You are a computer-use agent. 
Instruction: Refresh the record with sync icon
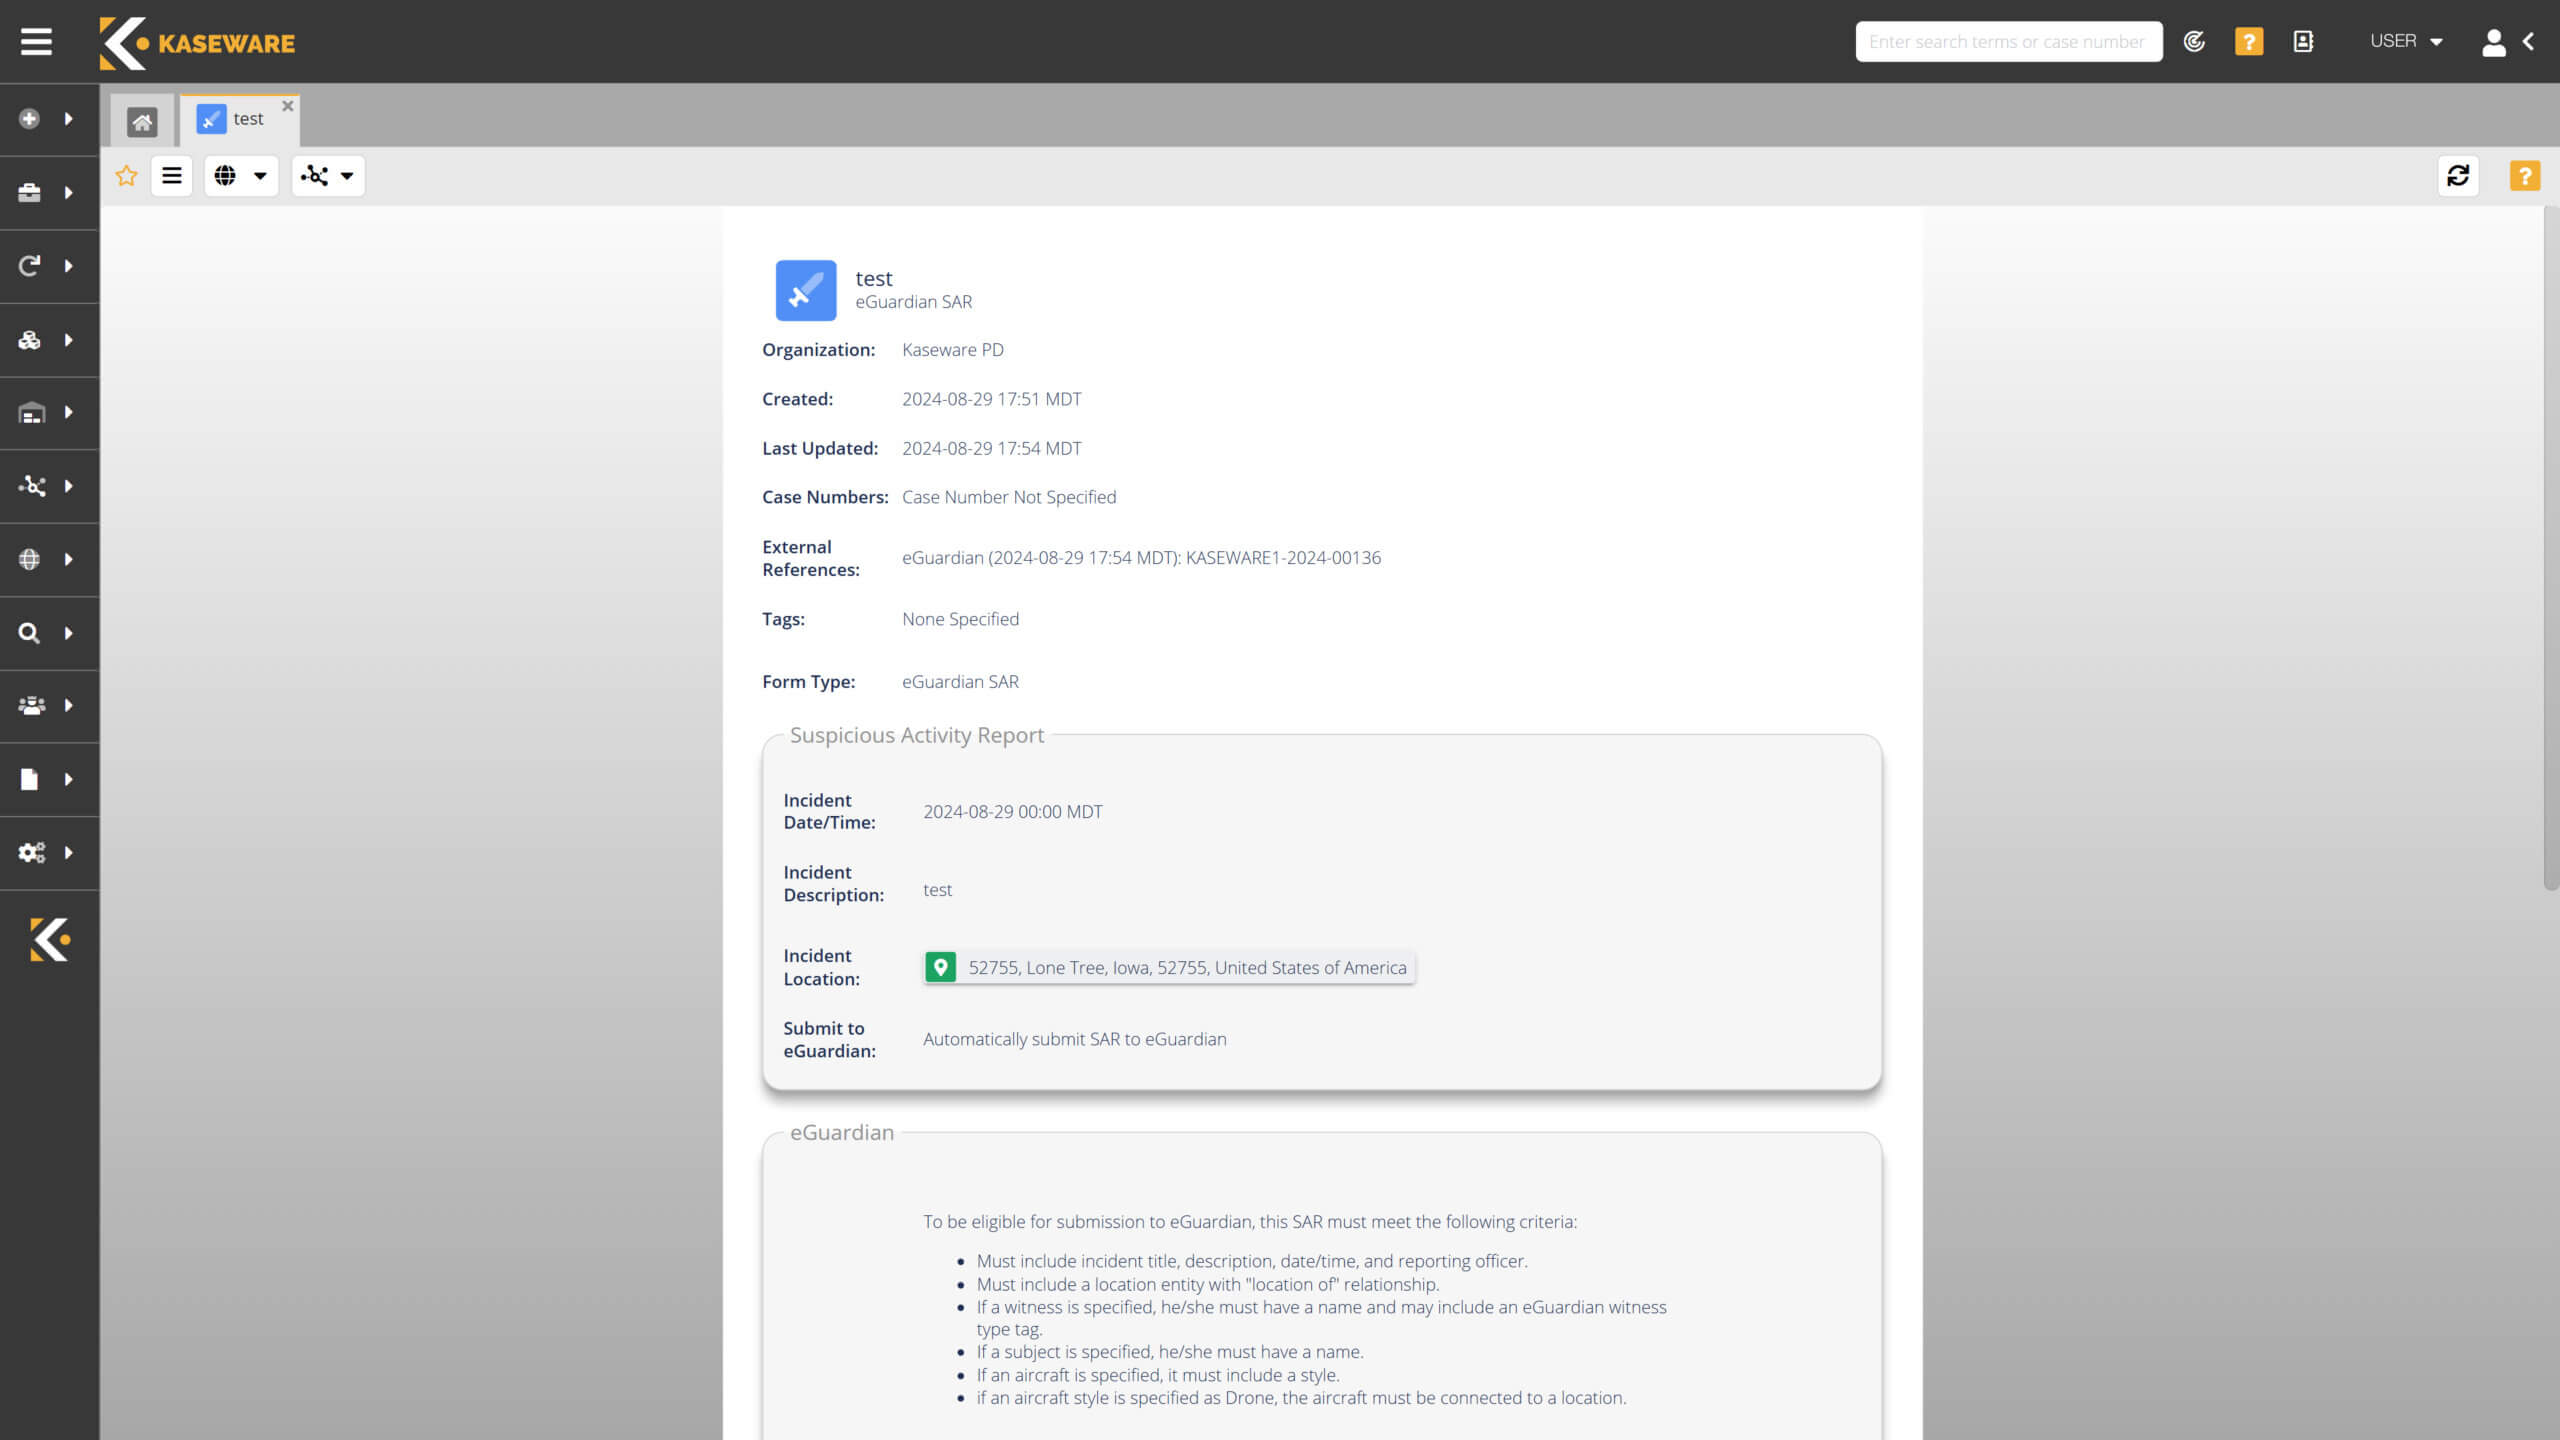2458,176
